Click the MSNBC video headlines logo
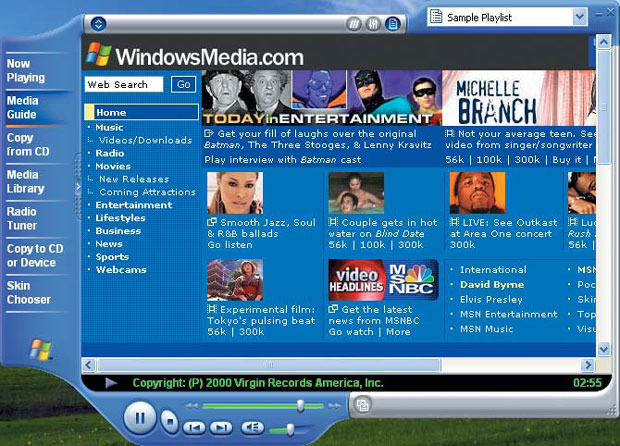This screenshot has width=620, height=446. [x=383, y=280]
